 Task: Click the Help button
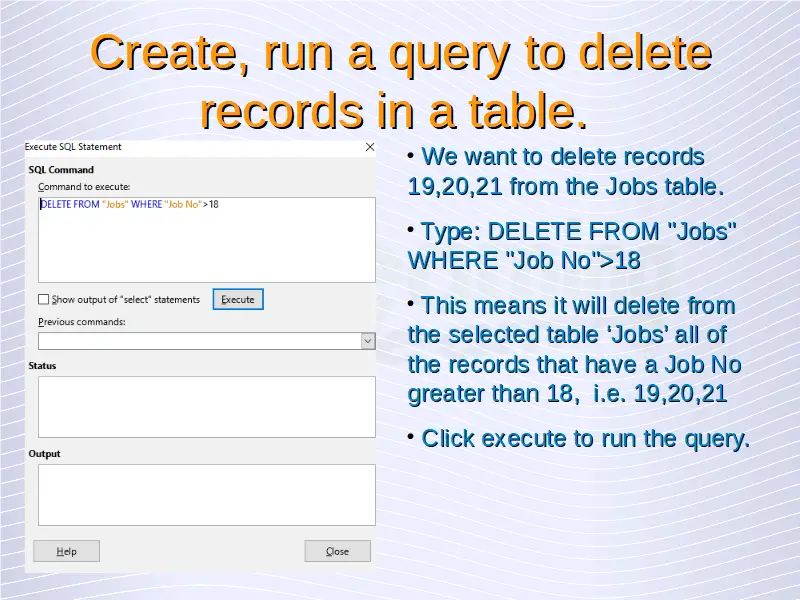click(66, 551)
